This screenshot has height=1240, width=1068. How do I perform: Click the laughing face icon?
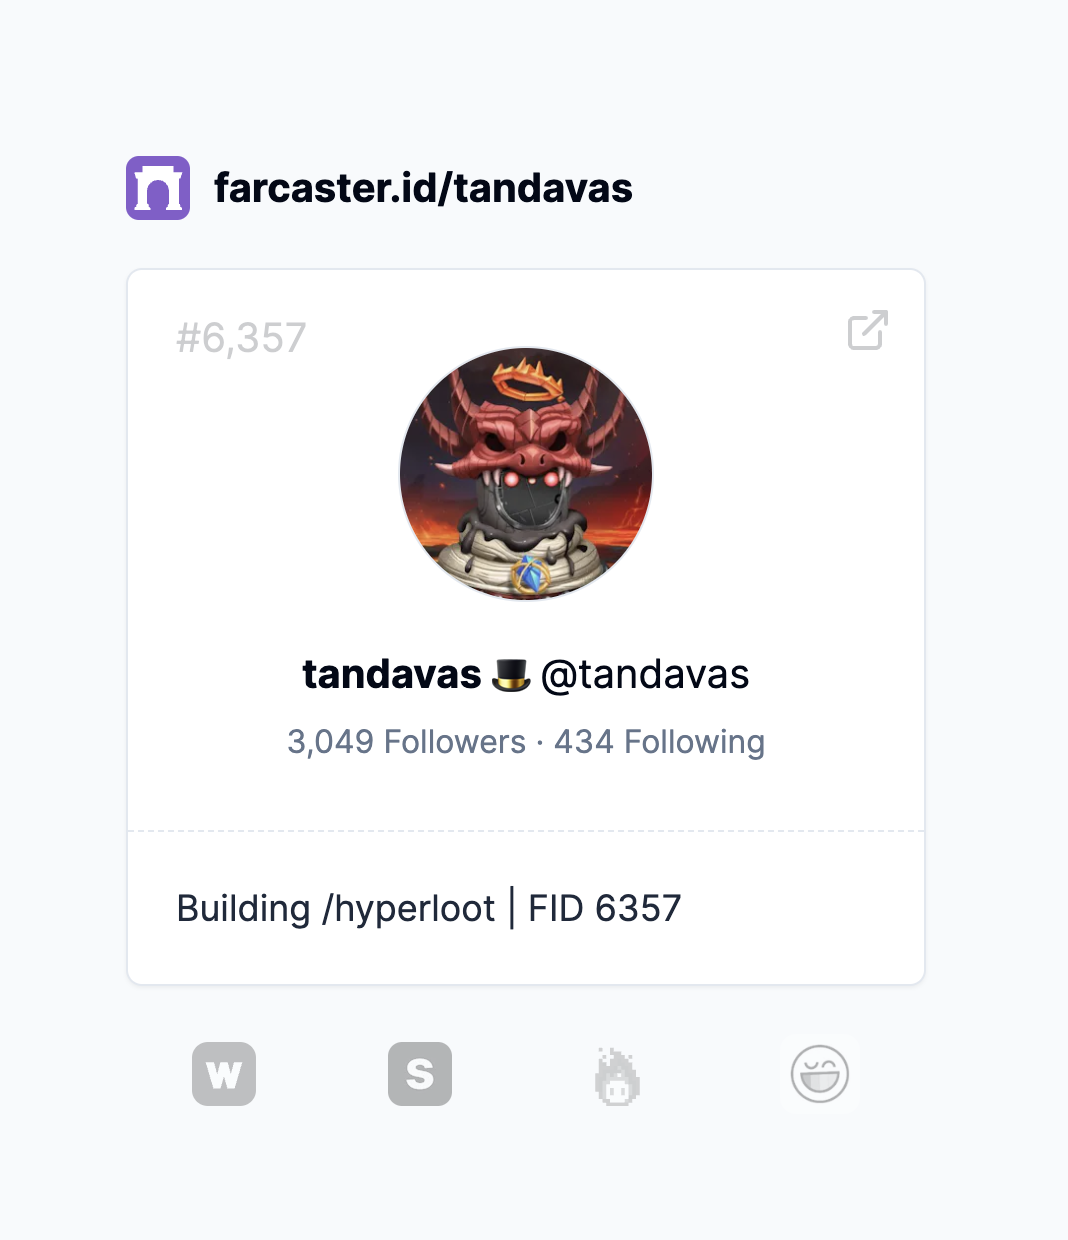pyautogui.click(x=820, y=1074)
